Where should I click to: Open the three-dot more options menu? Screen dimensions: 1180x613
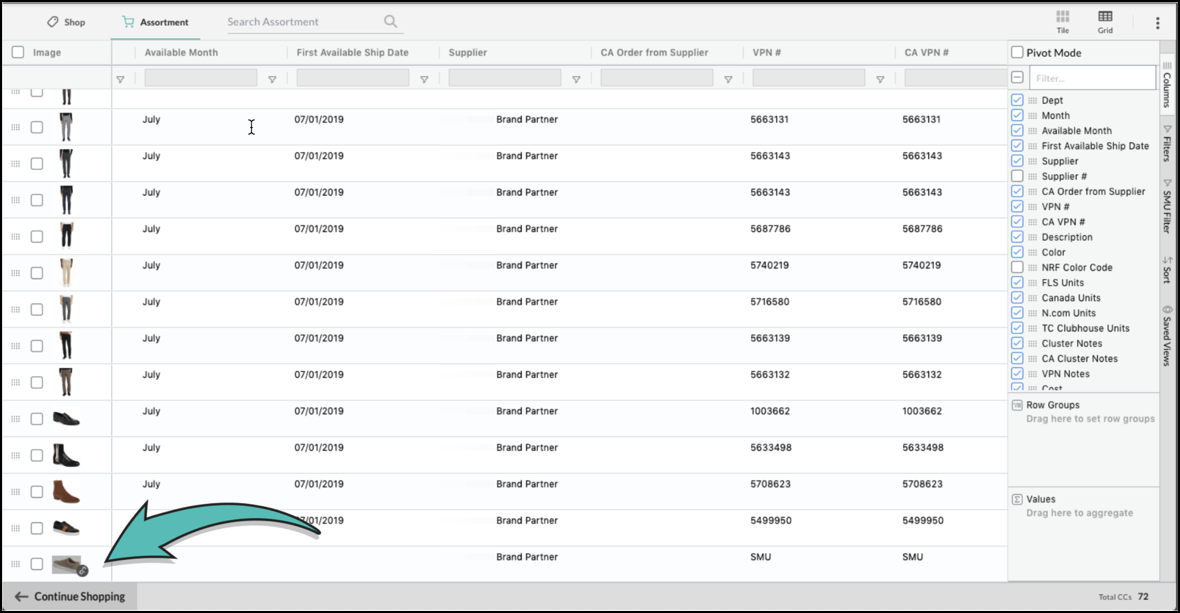click(1158, 23)
